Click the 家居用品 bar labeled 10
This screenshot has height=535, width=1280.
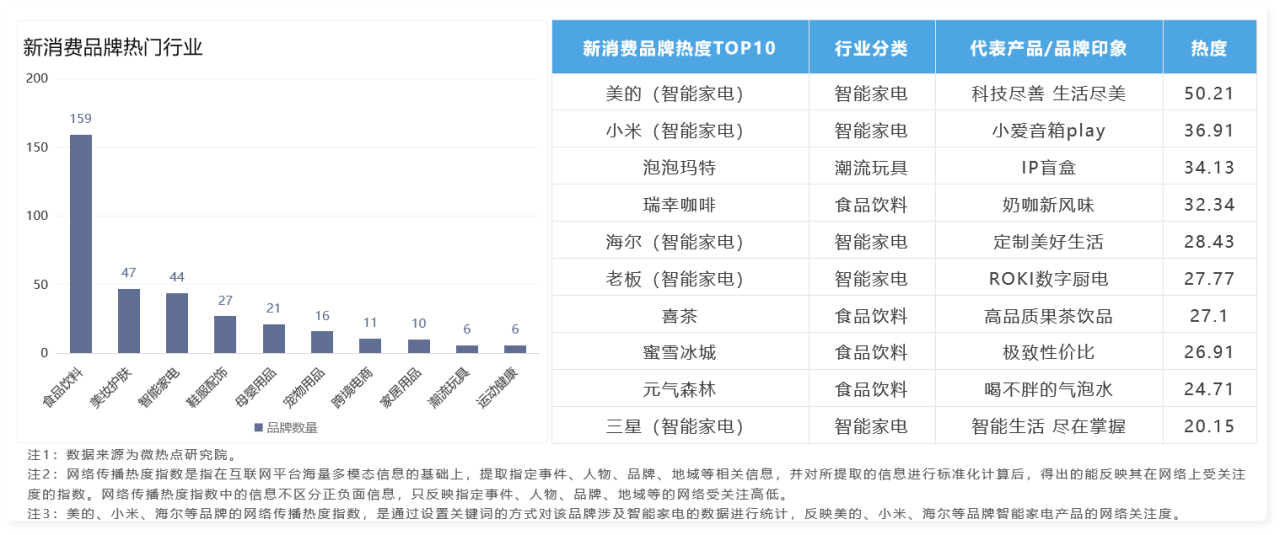pos(419,346)
